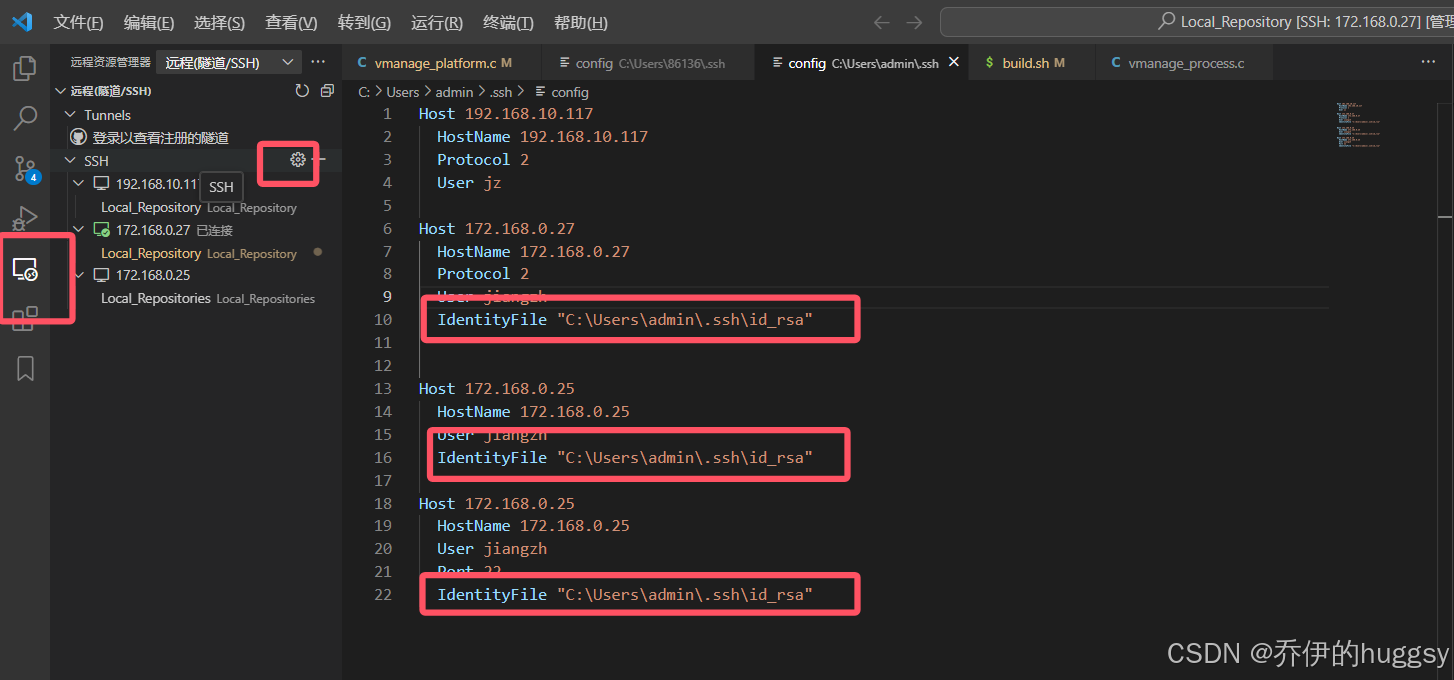Screen dimensions: 1454x680
Task: Open the 编辑(E) menu
Action: click(x=149, y=22)
